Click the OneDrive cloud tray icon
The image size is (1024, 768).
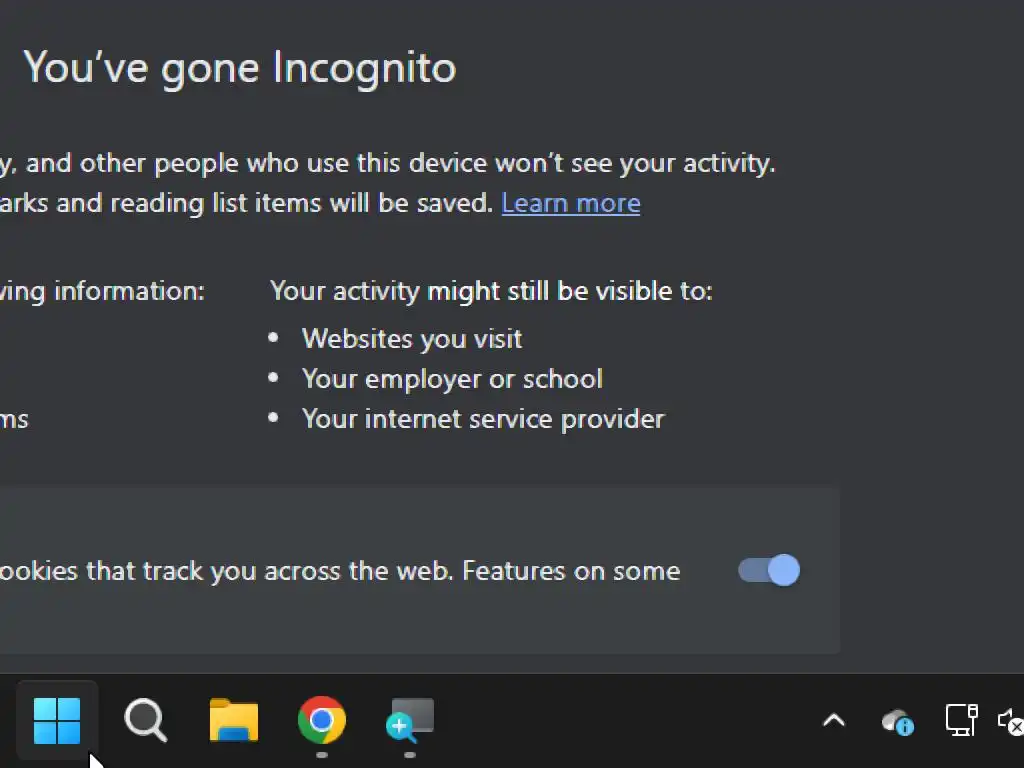[x=897, y=720]
